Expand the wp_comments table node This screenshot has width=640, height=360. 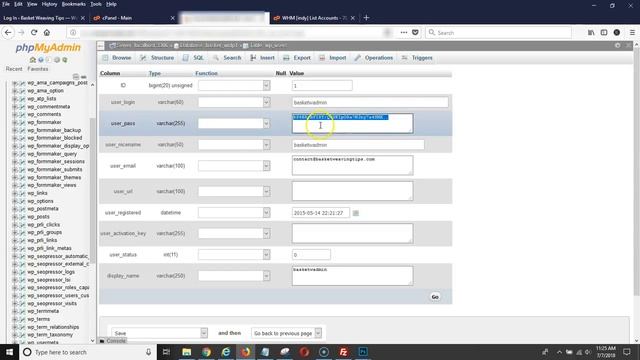pos(15,114)
